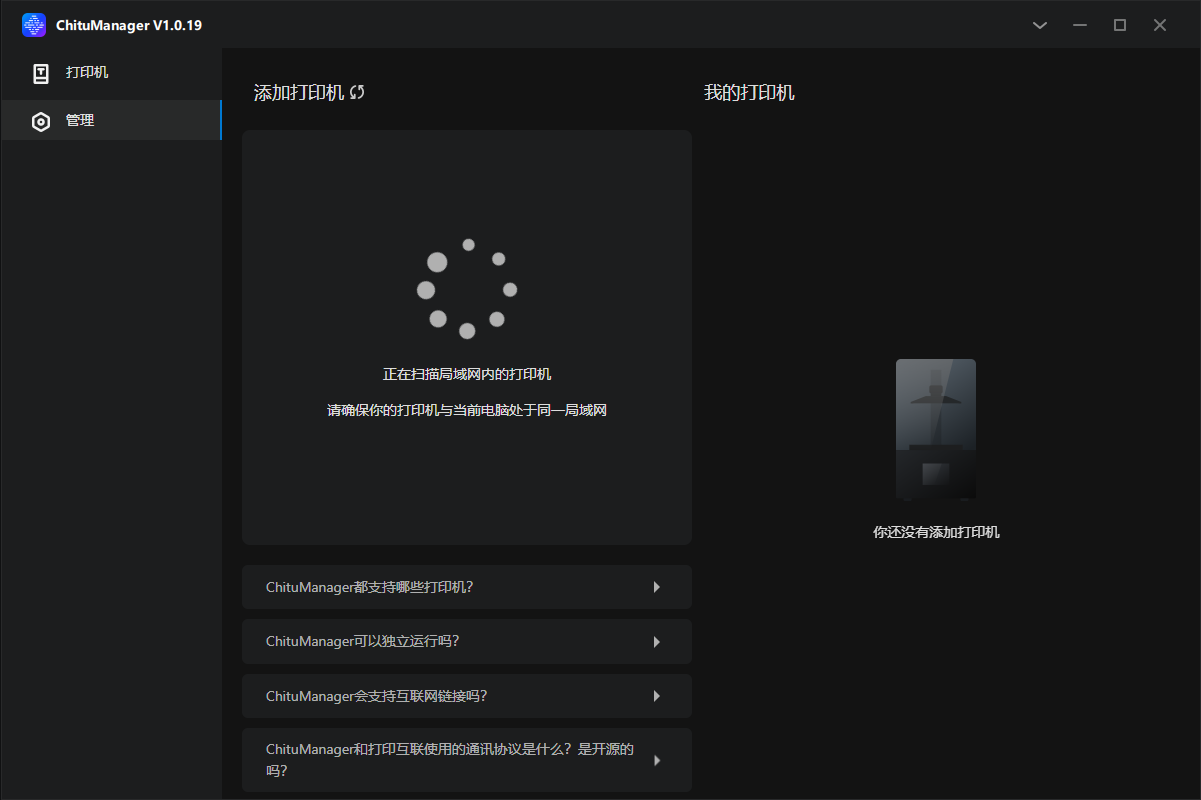Click the 我的打印机 heading
Viewport: 1201px width, 800px height.
(749, 93)
